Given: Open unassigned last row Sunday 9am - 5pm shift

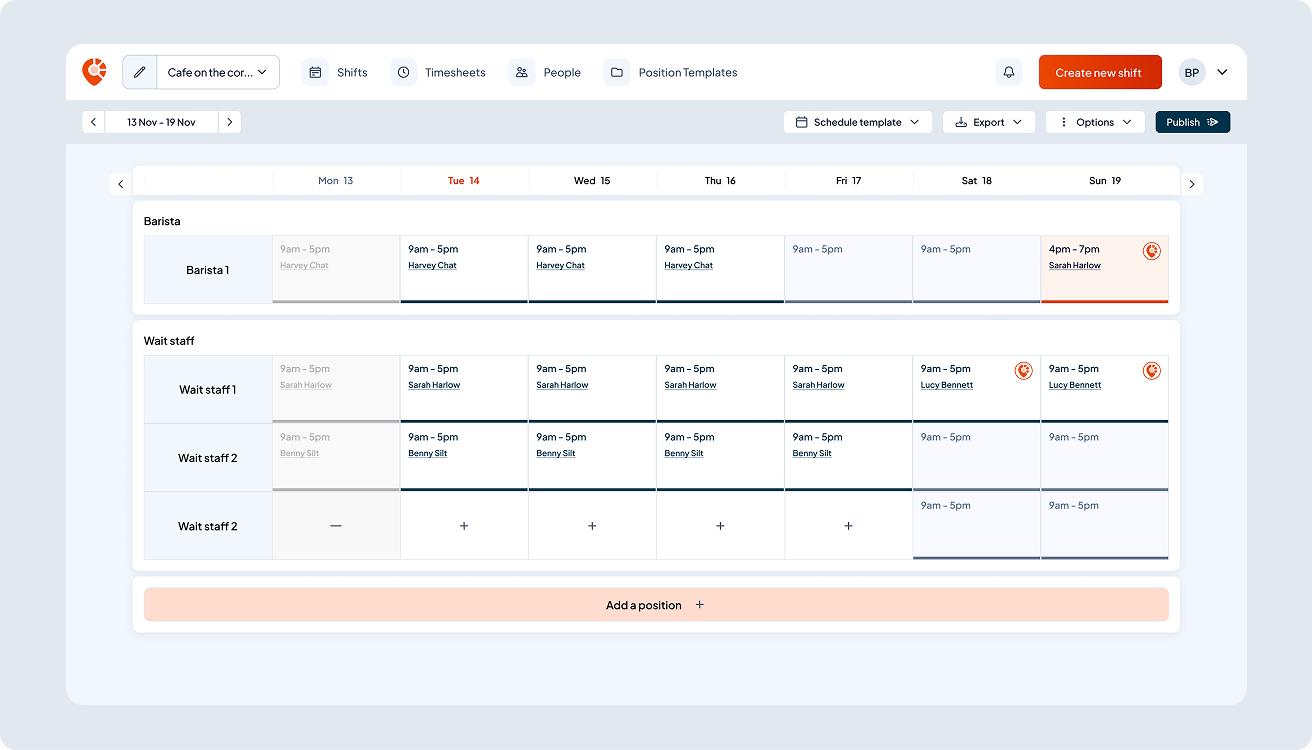Looking at the screenshot, I should coord(1104,526).
